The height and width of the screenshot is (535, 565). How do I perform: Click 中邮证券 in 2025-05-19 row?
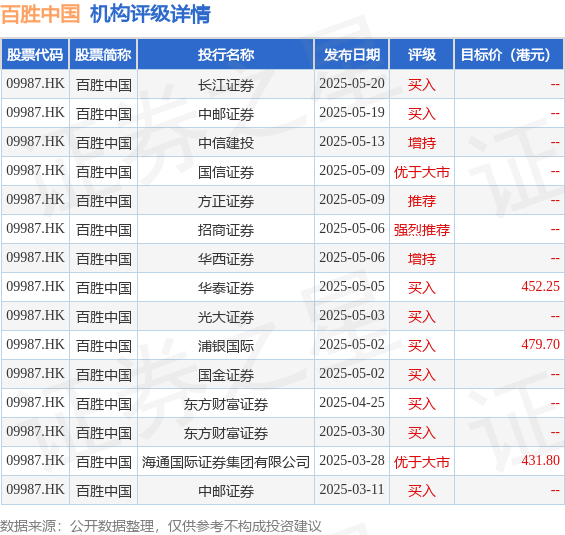[x=226, y=114]
